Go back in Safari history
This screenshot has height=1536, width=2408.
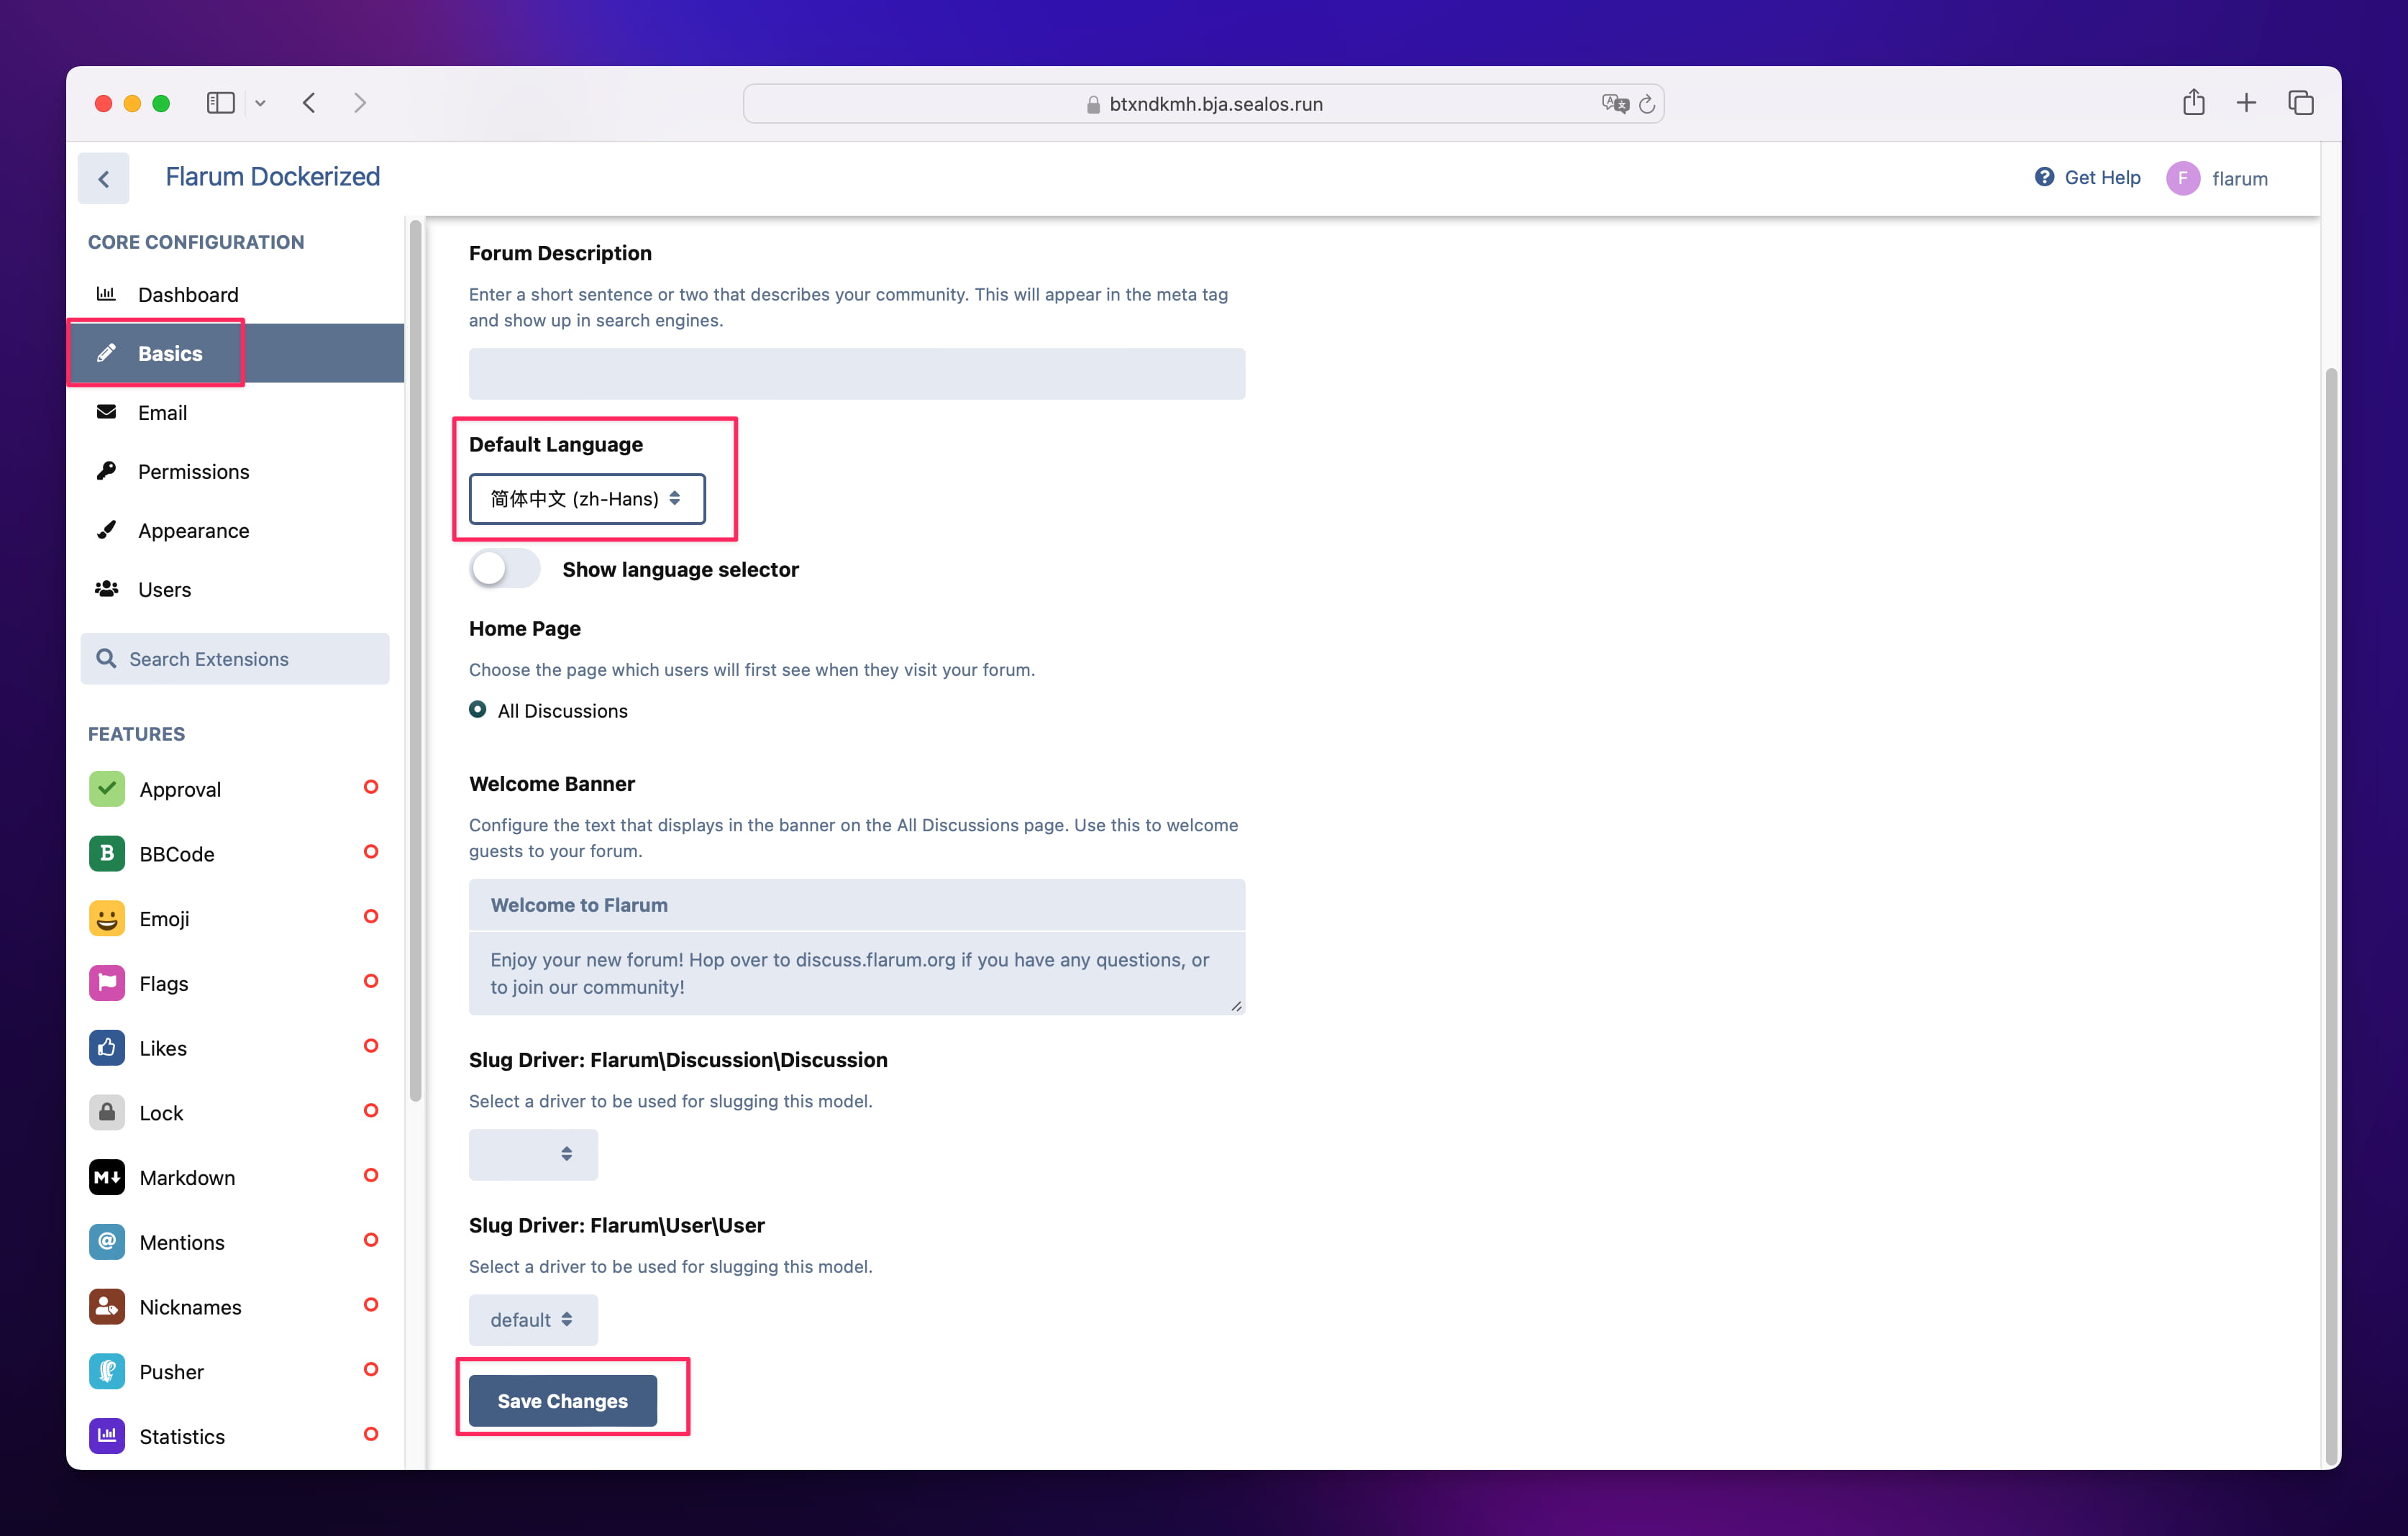tap(309, 102)
